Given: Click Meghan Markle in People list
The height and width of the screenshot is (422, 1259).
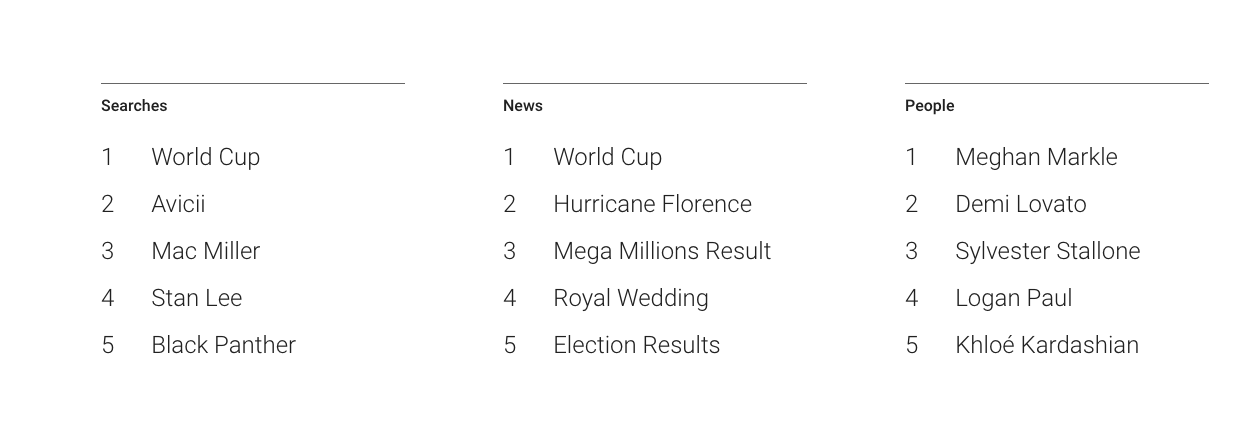Looking at the screenshot, I should tap(1036, 157).
